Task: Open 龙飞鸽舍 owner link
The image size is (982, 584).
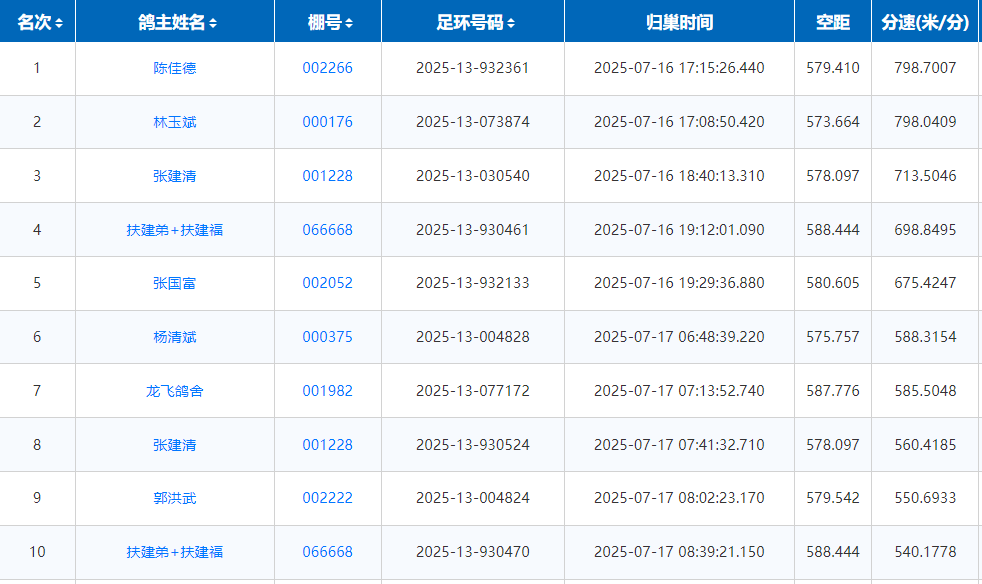Action: coord(175,391)
